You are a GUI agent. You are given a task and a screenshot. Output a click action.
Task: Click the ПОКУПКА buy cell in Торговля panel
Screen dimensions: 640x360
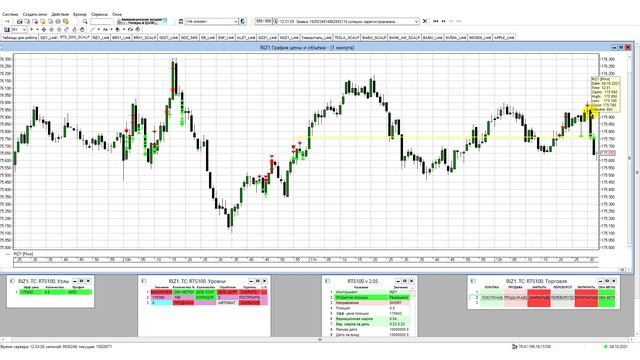tap(491, 298)
